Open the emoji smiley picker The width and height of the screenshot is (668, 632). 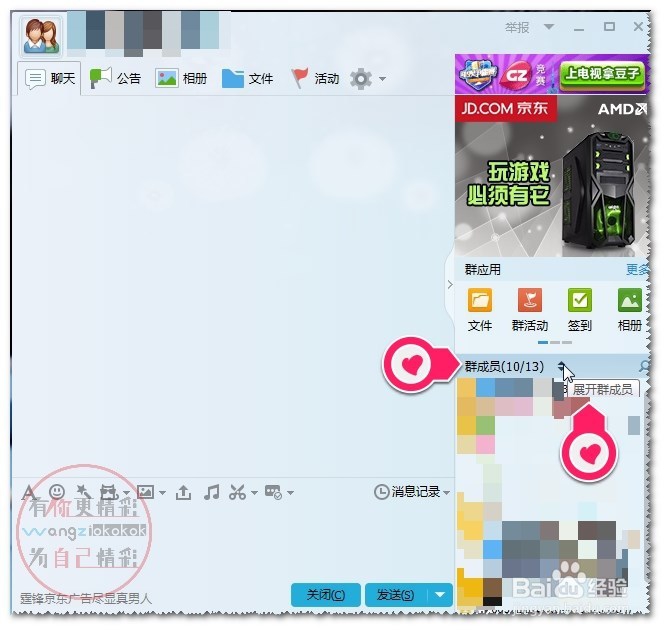[x=57, y=492]
